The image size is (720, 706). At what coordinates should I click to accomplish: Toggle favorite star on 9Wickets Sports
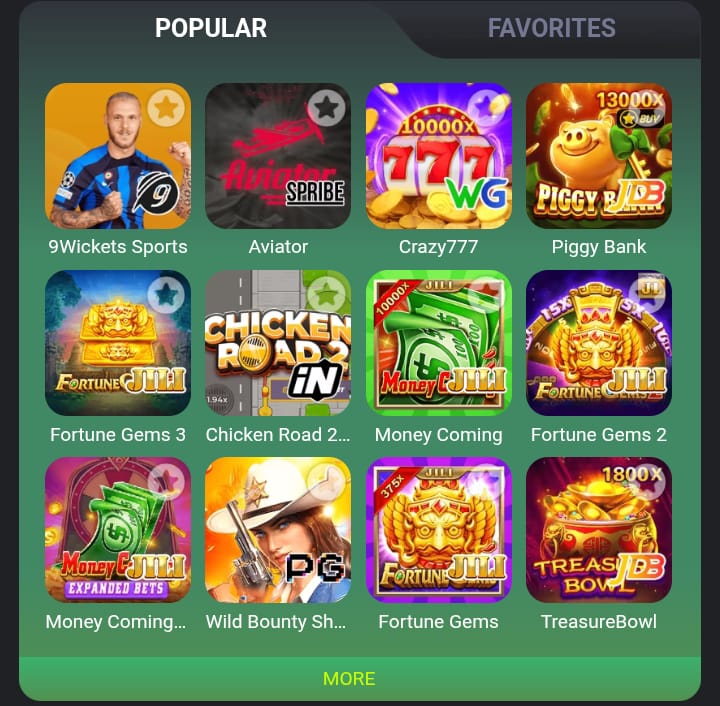point(166,108)
